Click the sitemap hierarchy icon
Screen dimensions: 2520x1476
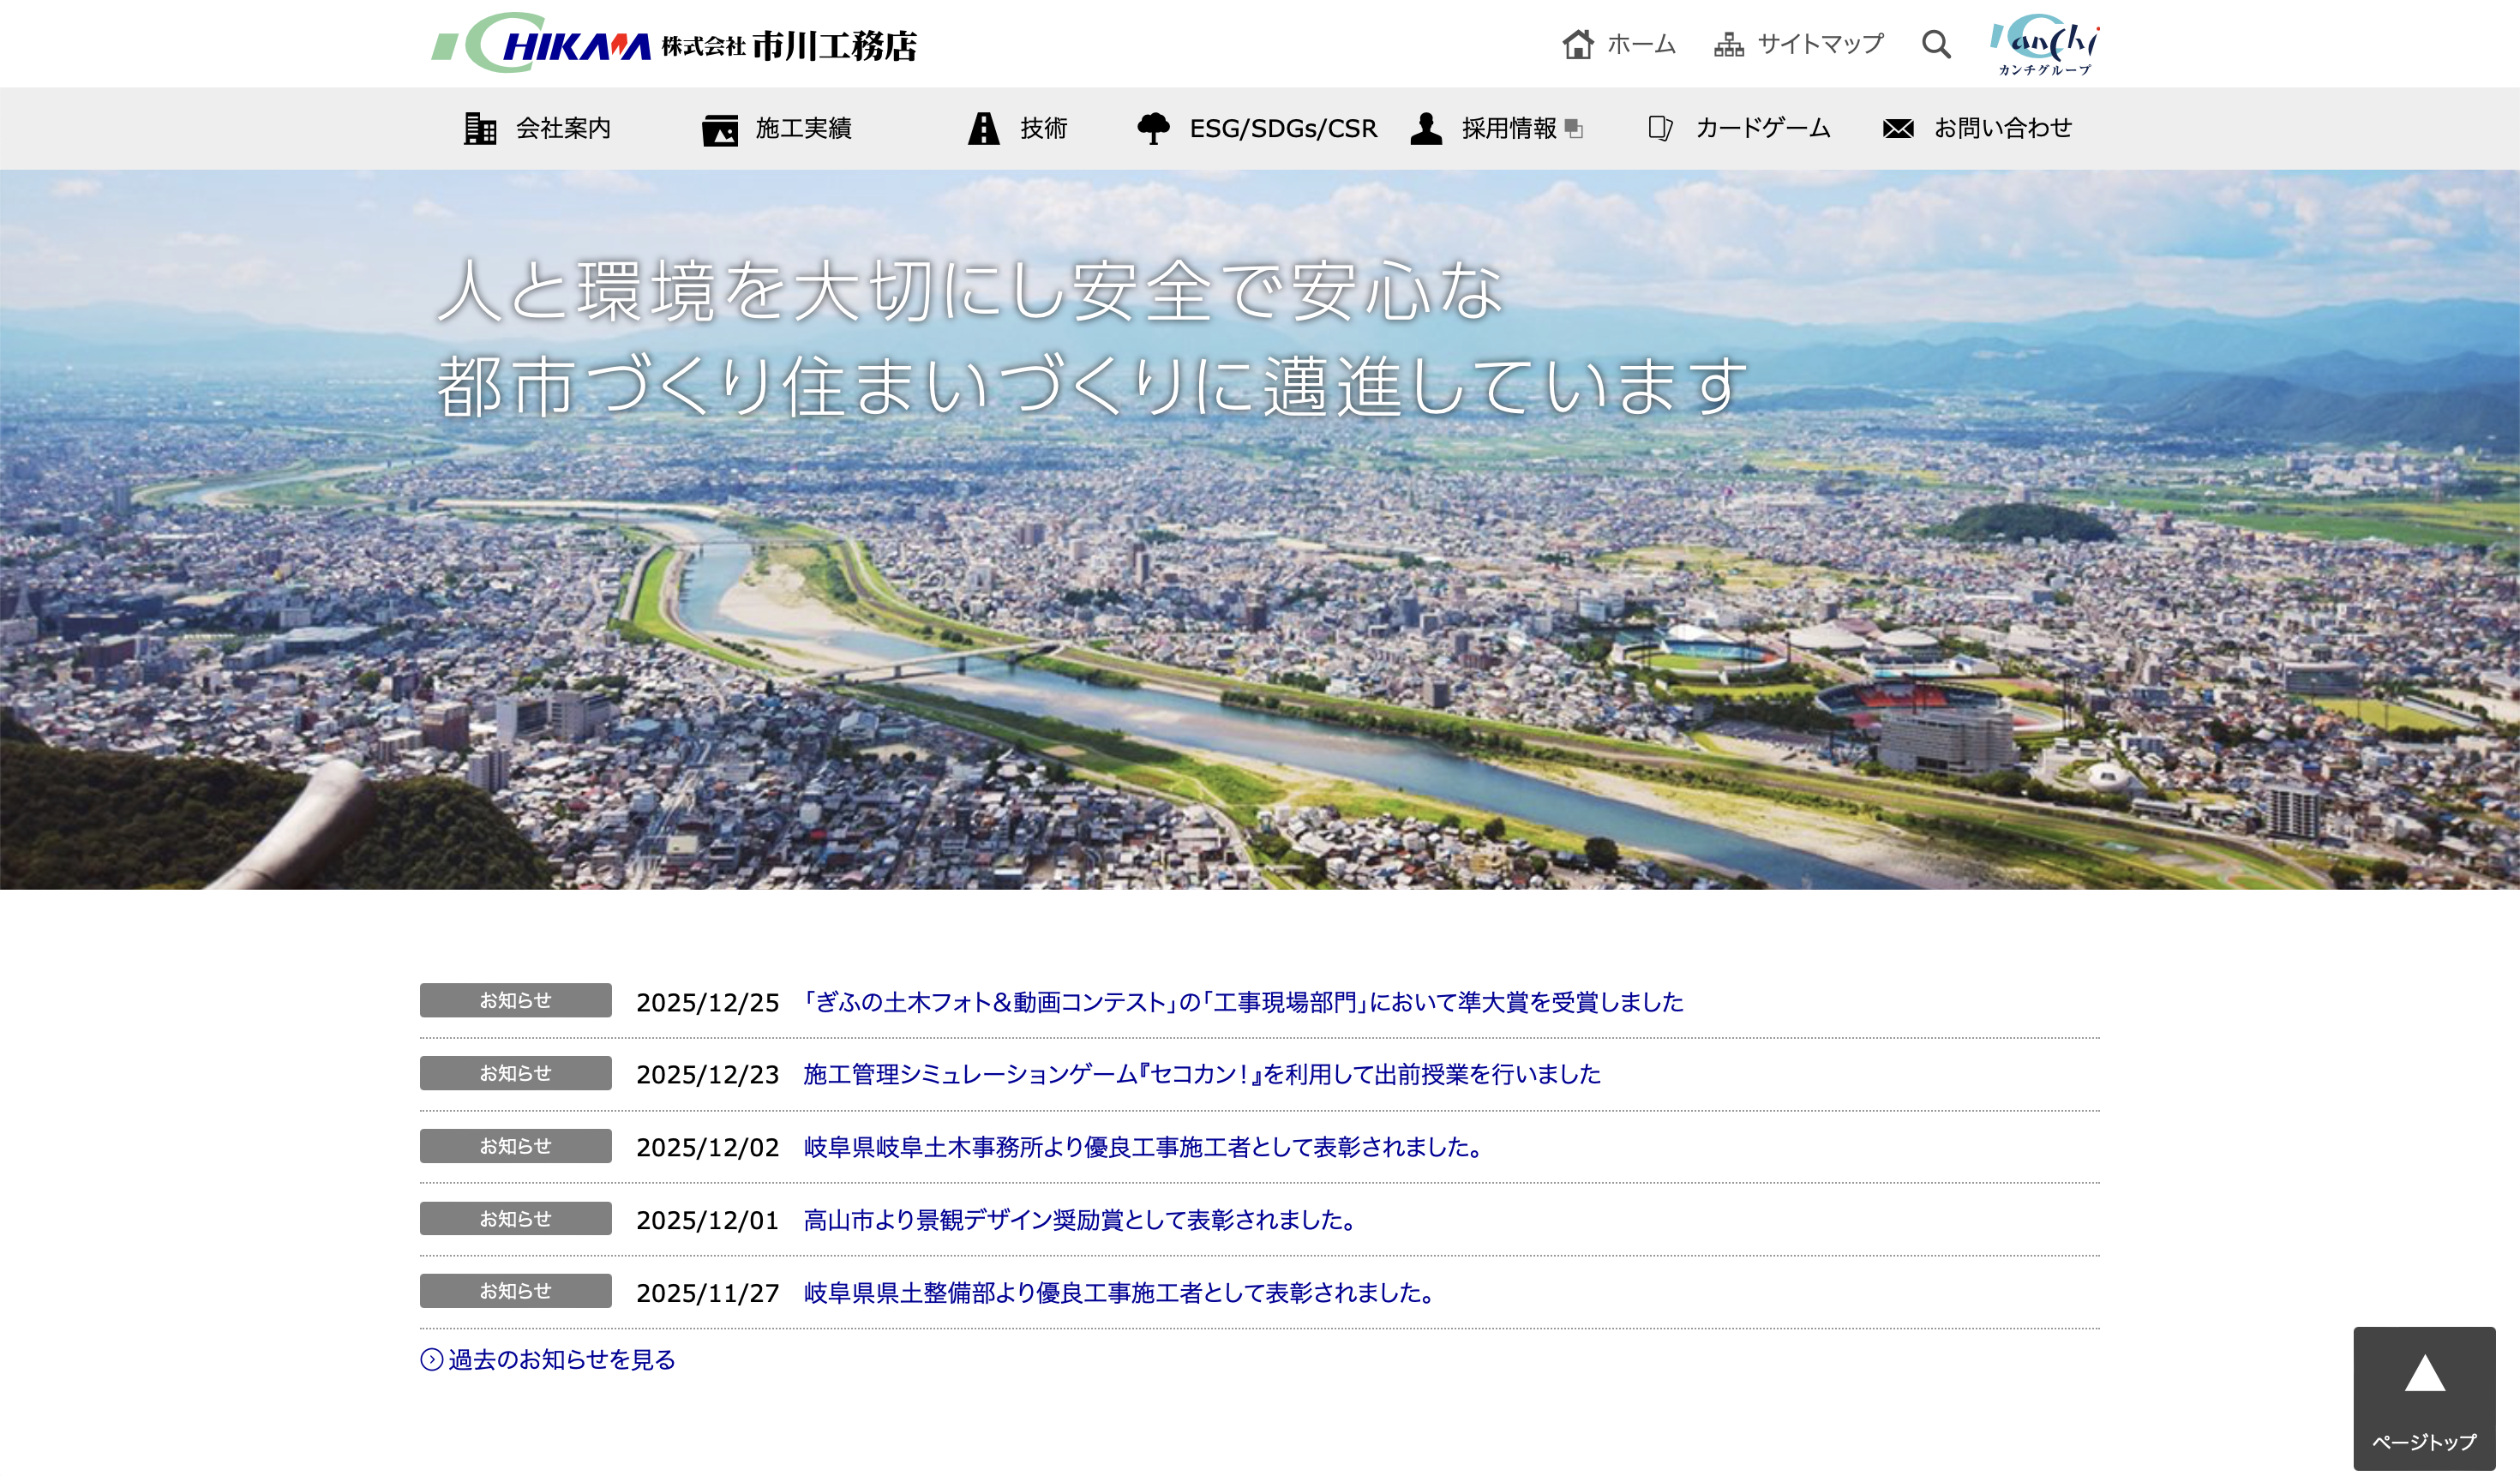[1728, 45]
